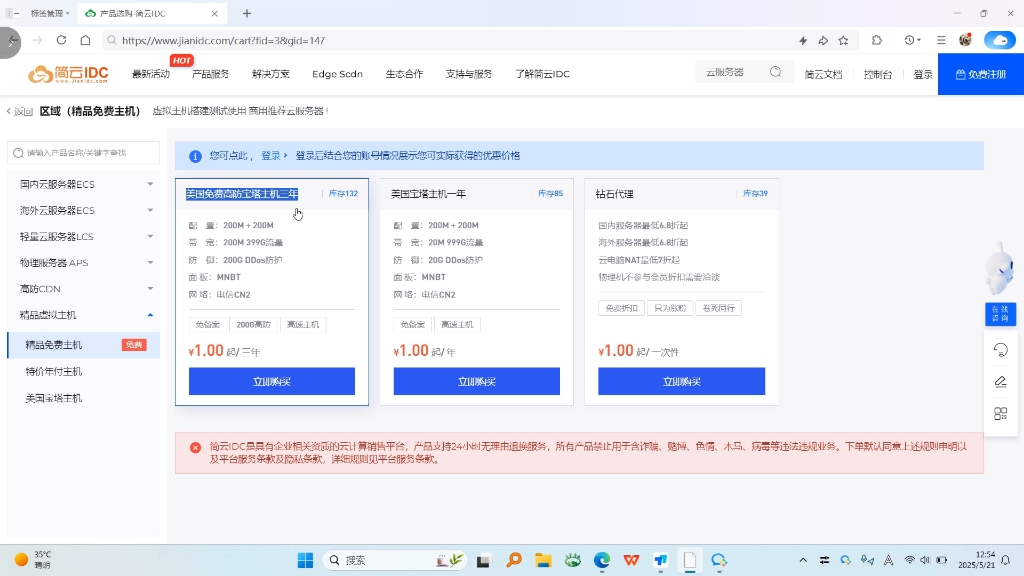Click the floating edit pencil icon

(x=1000, y=381)
